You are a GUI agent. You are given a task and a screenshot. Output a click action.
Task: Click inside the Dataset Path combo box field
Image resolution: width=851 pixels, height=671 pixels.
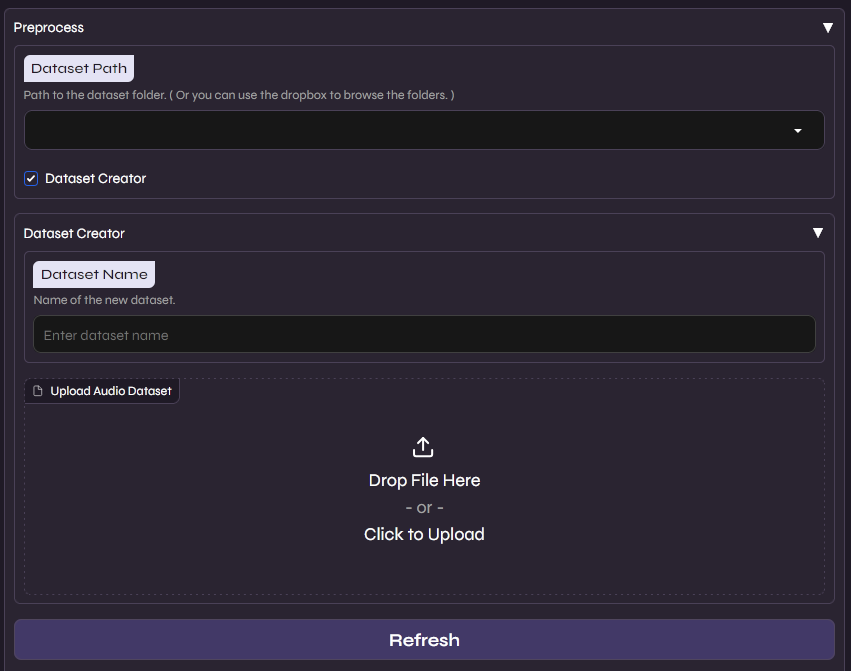point(400,131)
